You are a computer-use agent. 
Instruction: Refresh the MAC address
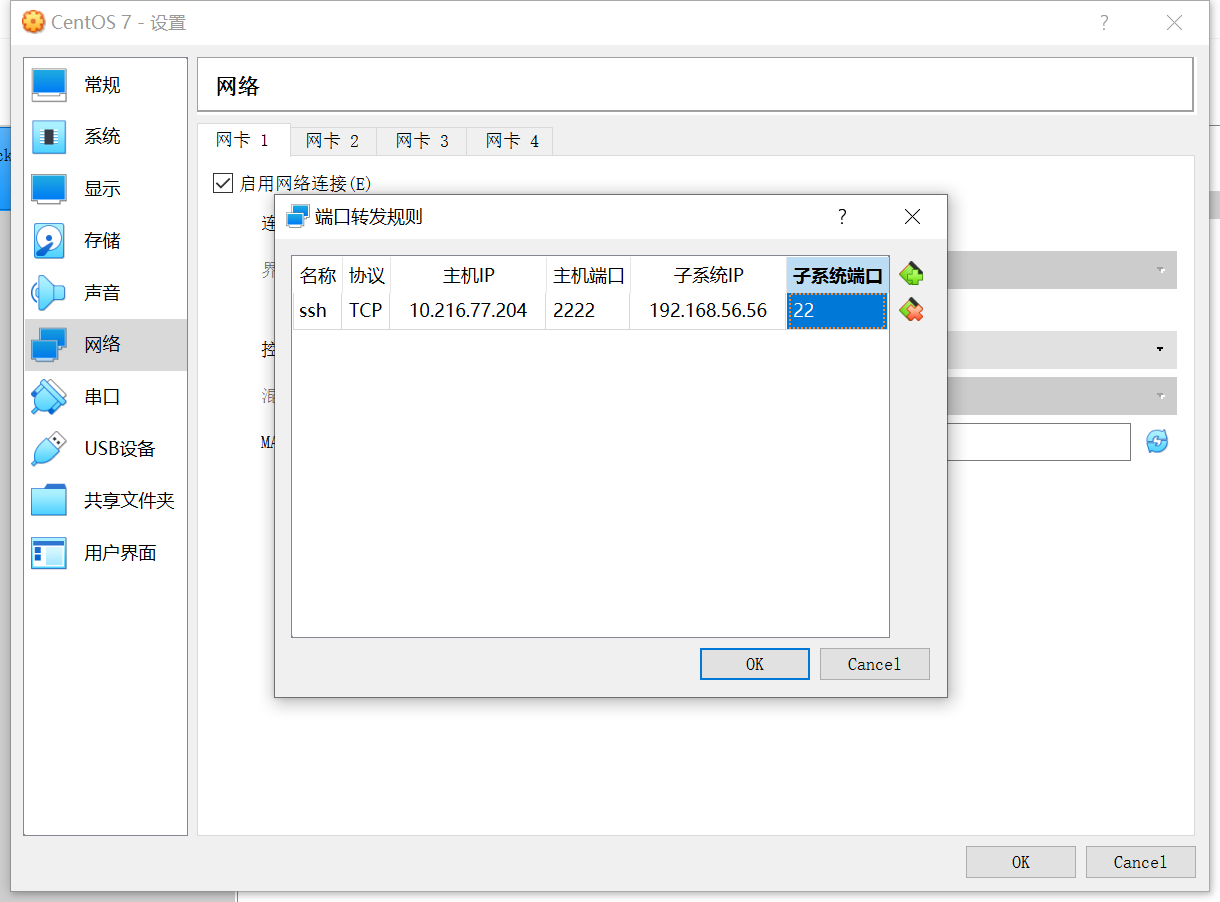[x=1157, y=442]
